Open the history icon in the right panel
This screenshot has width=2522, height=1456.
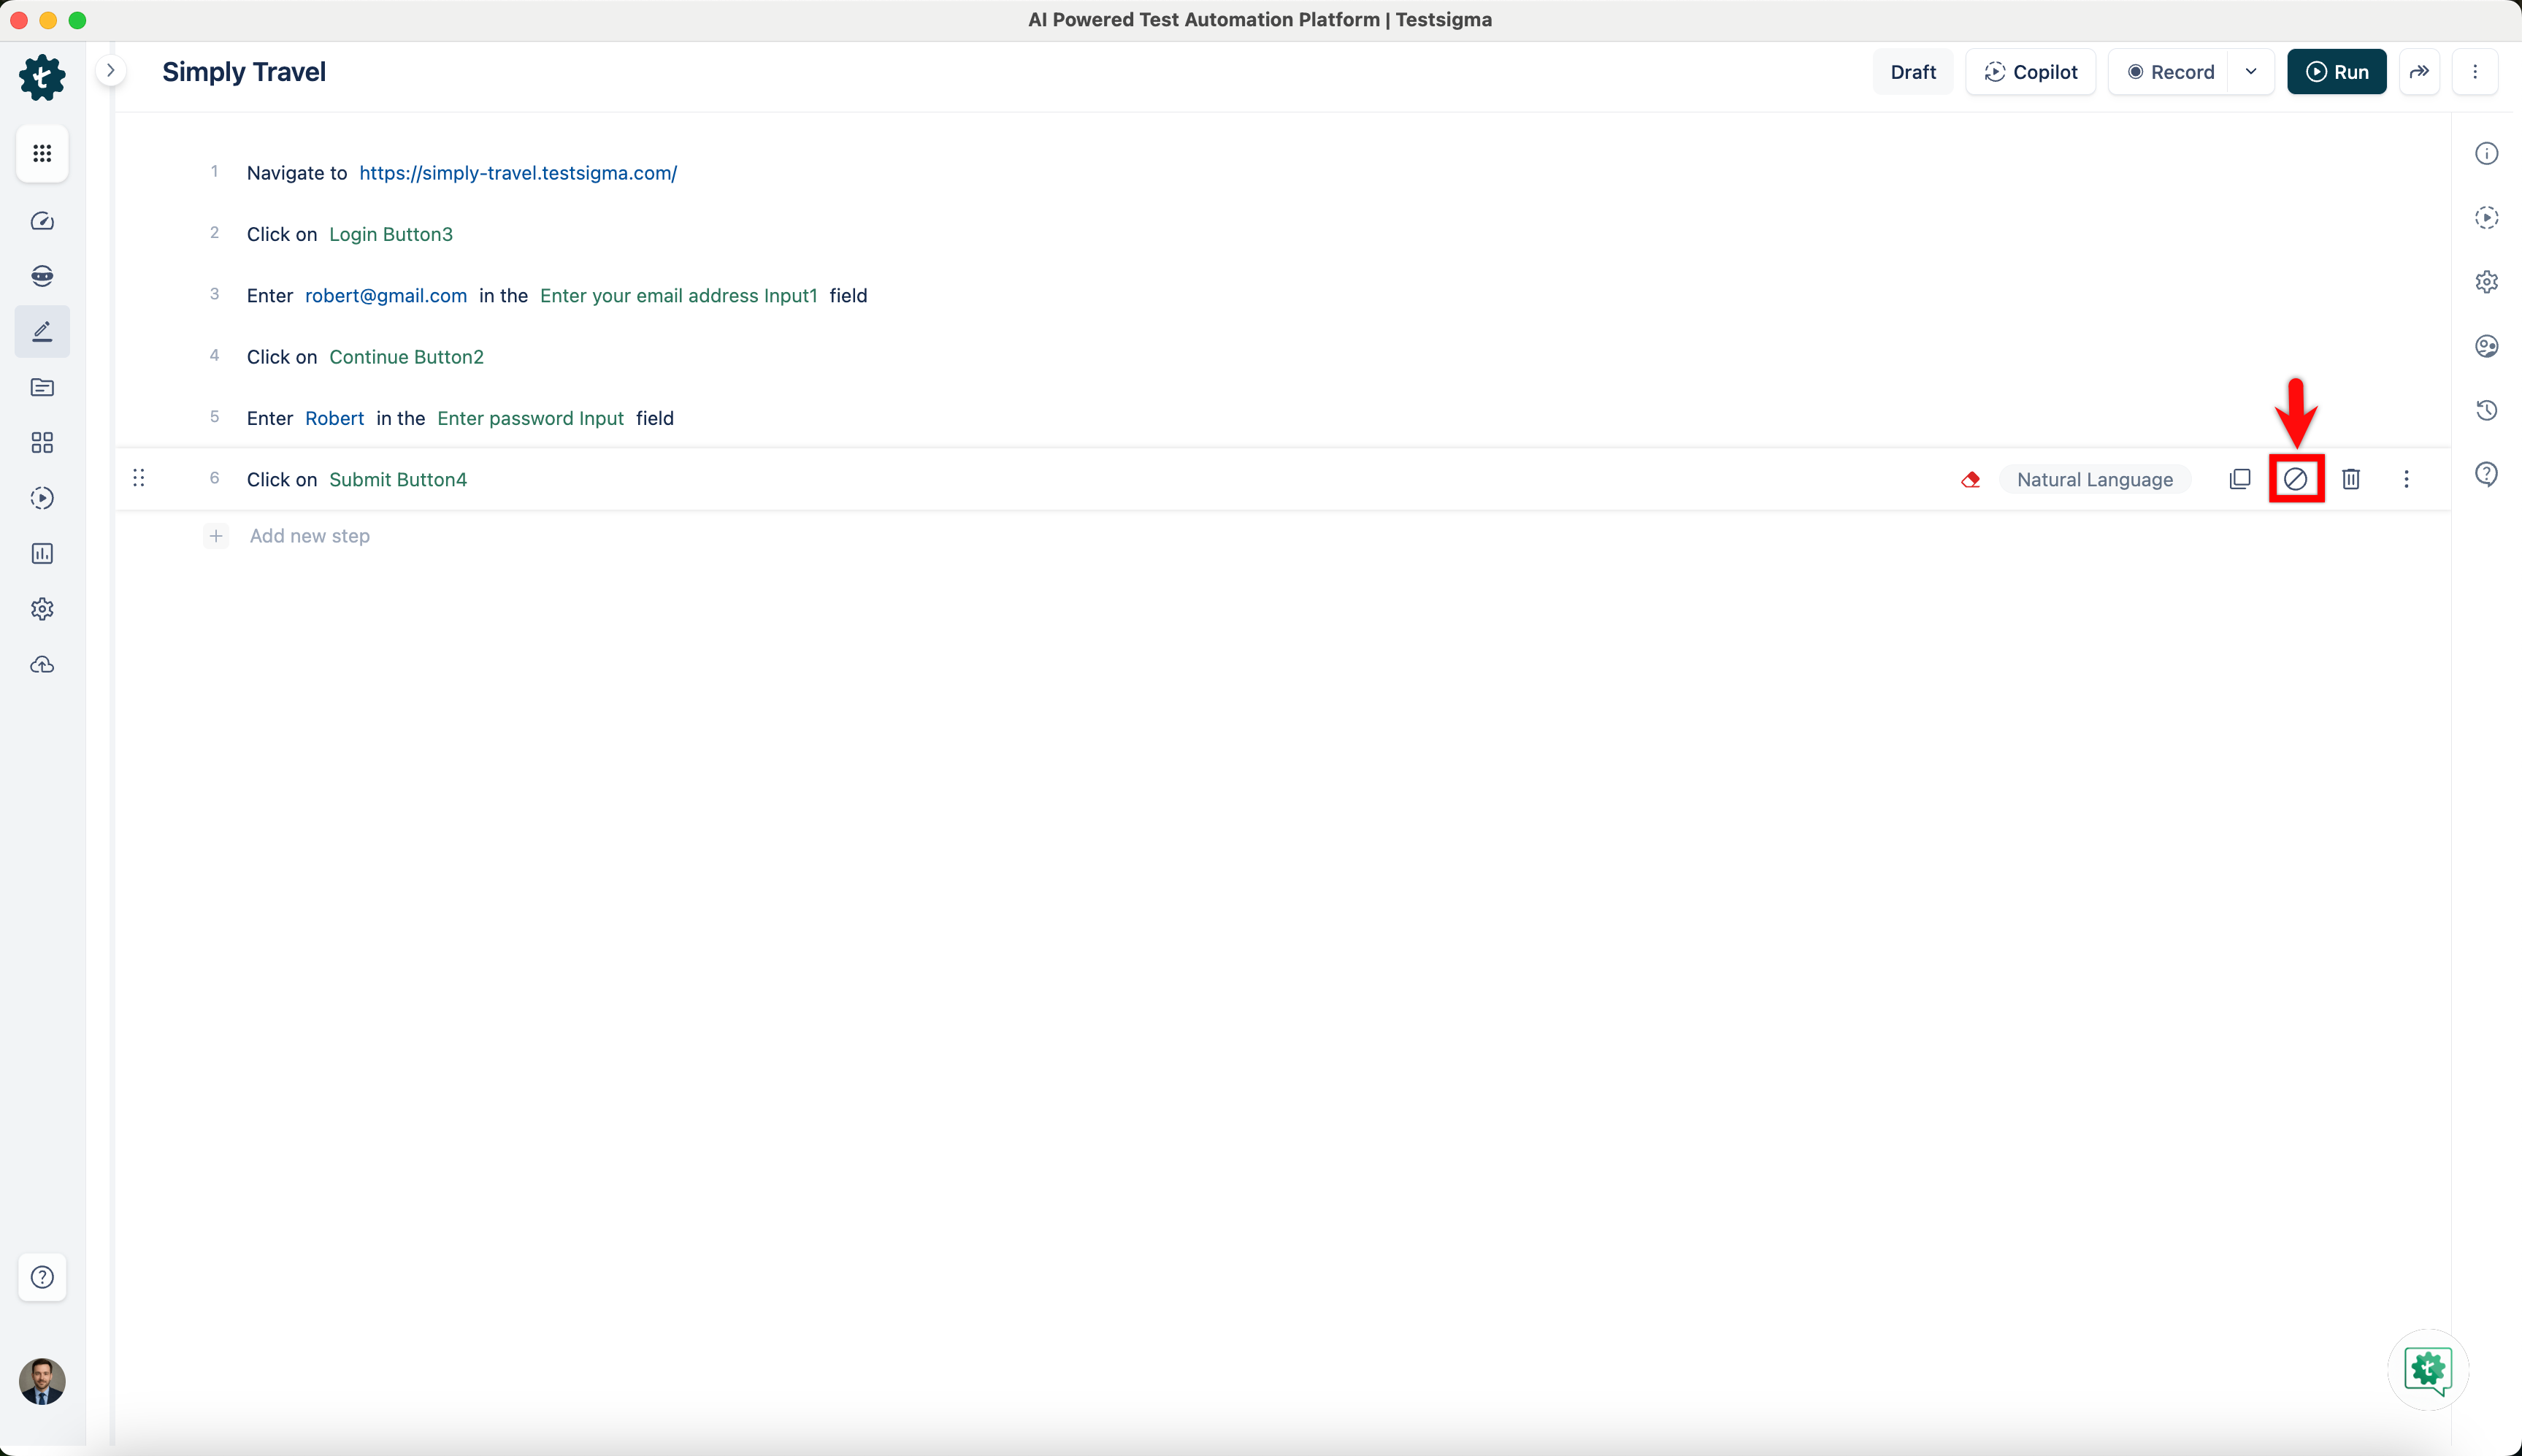[2486, 410]
